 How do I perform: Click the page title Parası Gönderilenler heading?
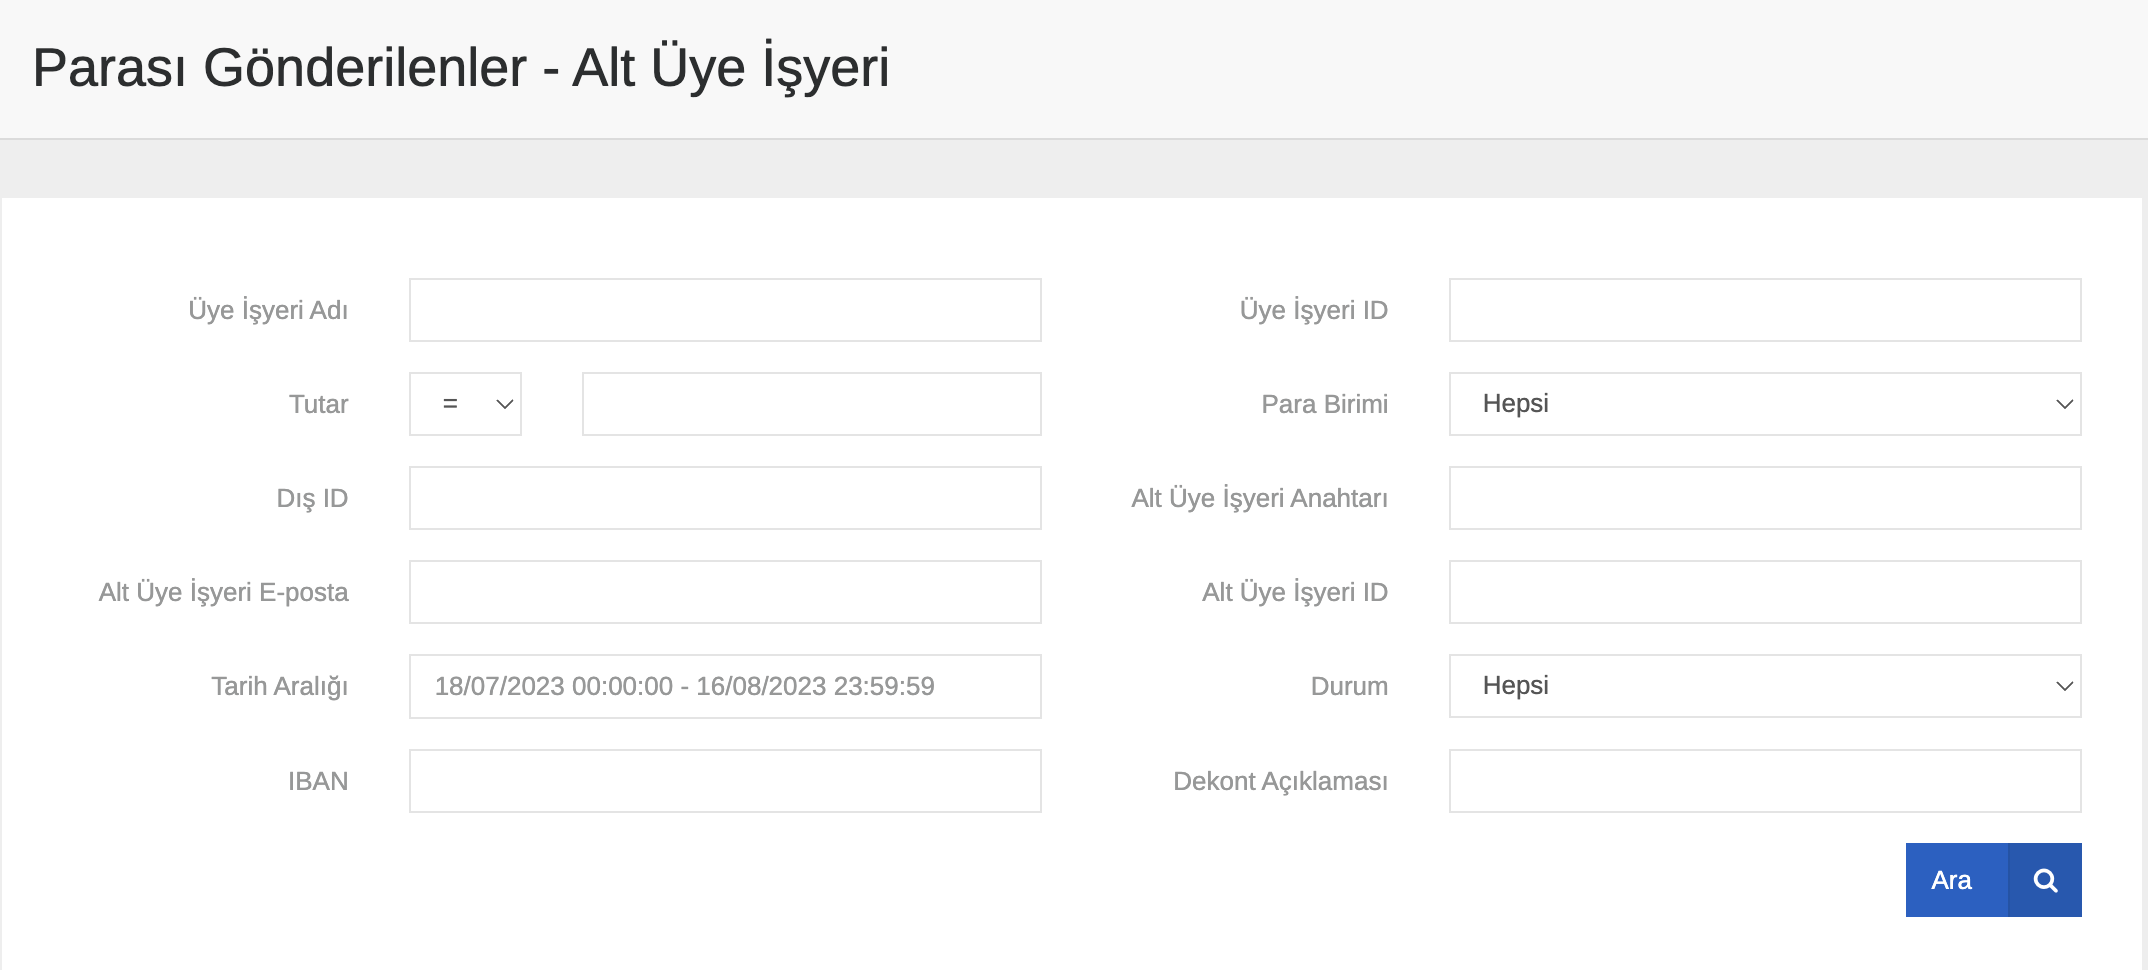(460, 68)
